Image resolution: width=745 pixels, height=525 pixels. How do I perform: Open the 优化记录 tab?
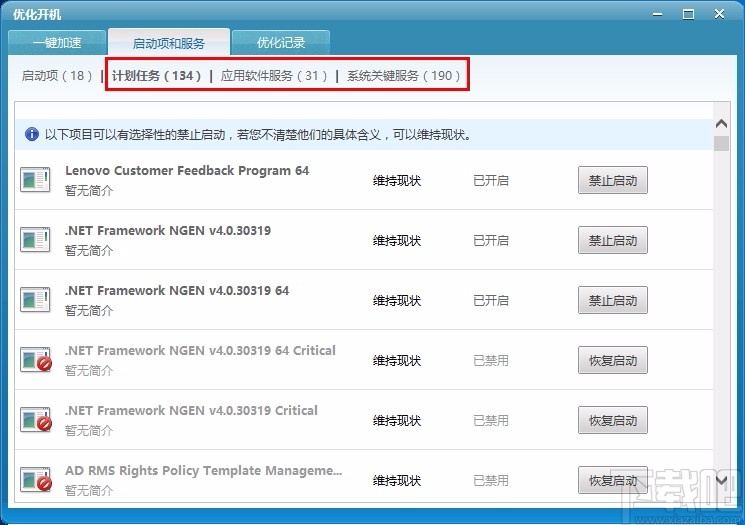pos(281,43)
